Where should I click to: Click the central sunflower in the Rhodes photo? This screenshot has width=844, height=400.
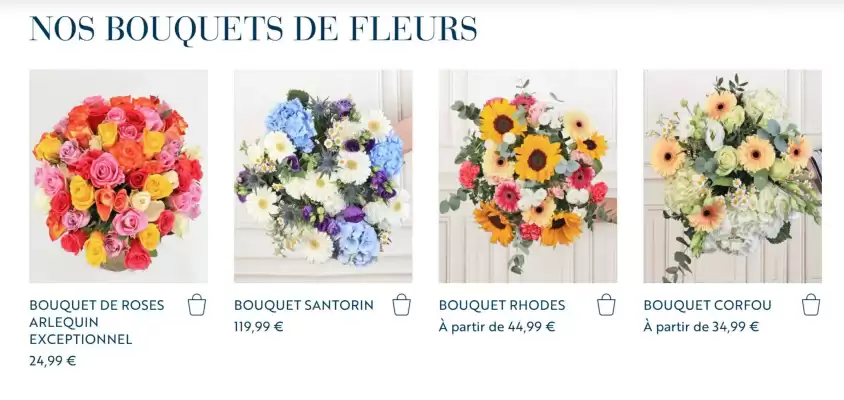538,158
